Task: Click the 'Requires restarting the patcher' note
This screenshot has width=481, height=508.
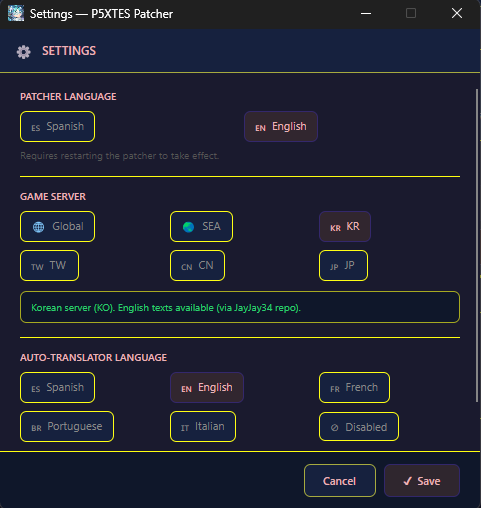Action: point(120,156)
